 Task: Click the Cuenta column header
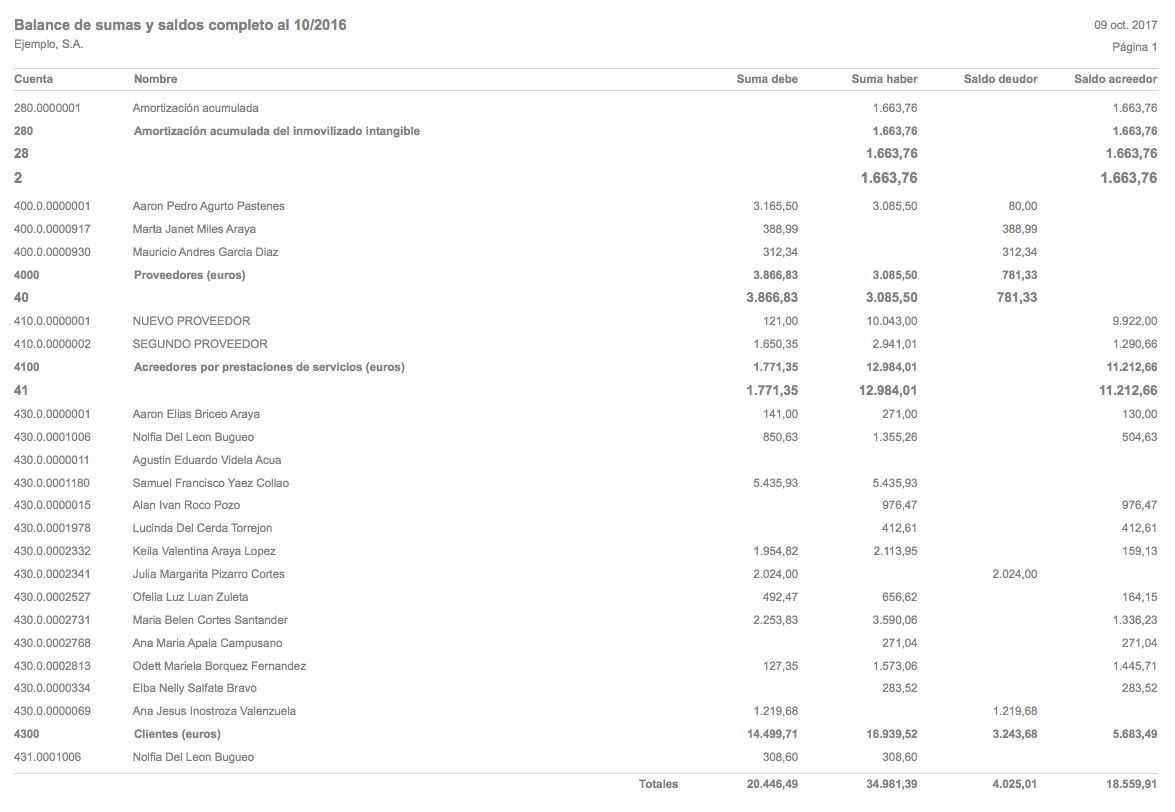click(34, 79)
